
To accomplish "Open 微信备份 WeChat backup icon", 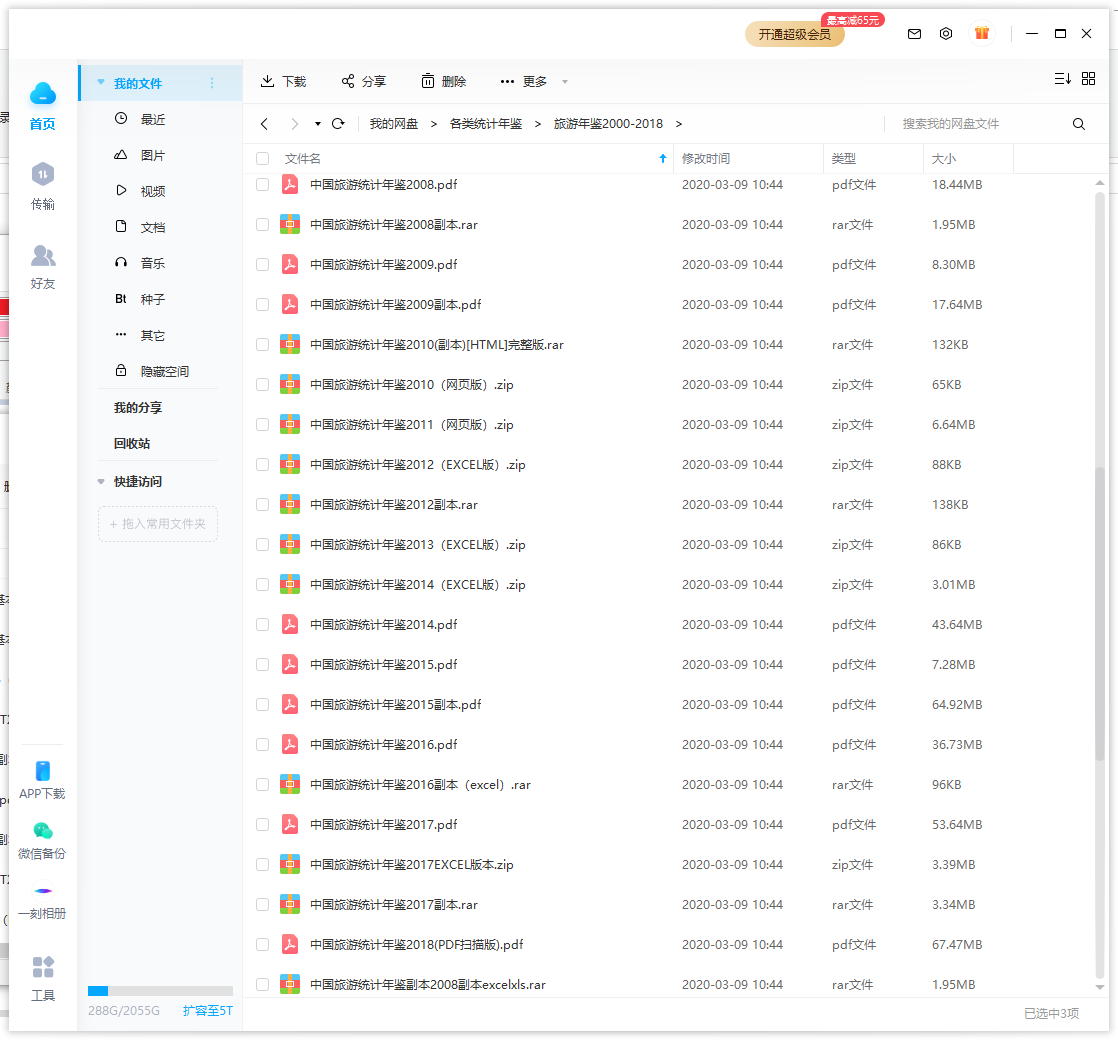I will [43, 830].
